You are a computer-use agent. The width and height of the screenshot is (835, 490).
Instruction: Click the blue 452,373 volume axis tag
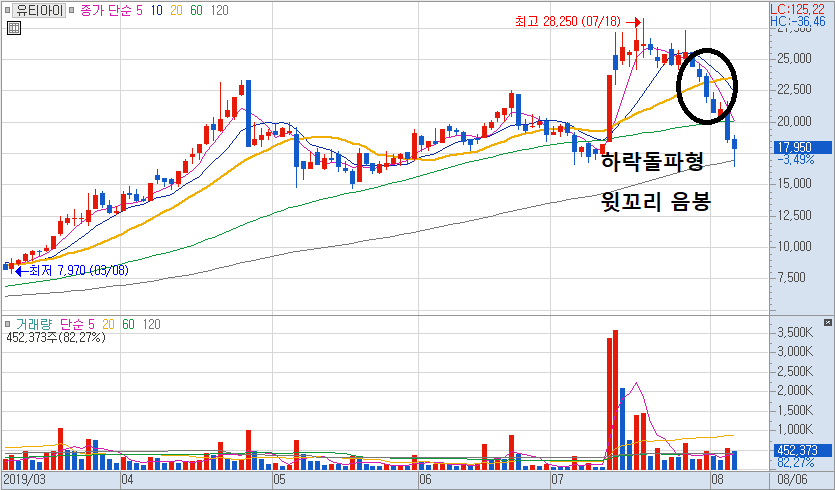pos(801,451)
